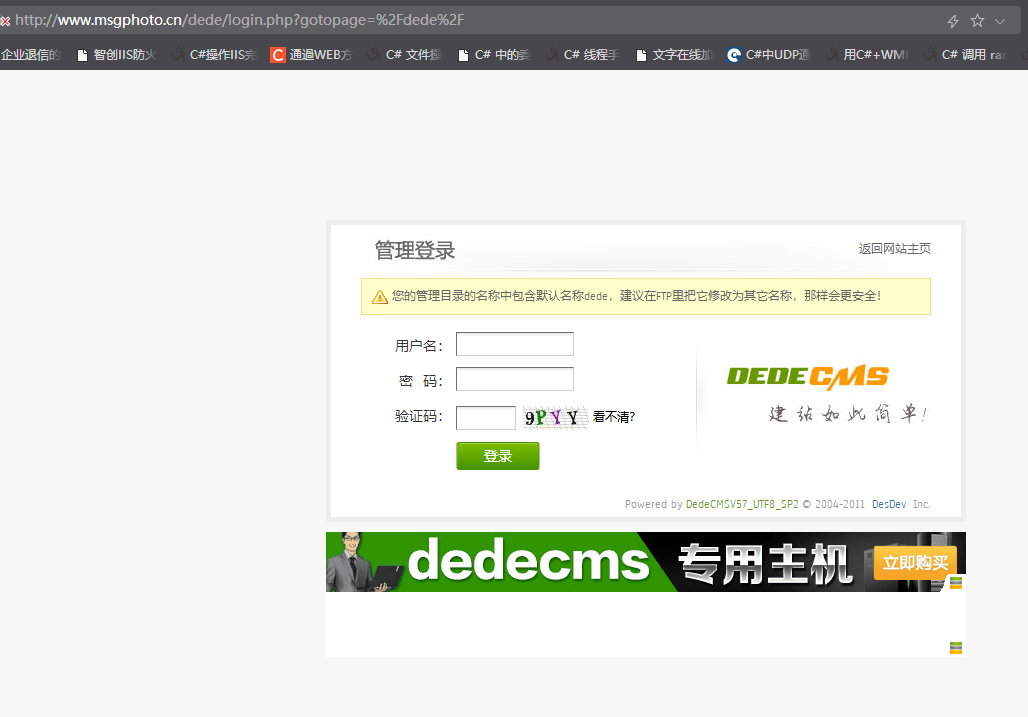Open the 通過WEB bookmark with red C icon
The width and height of the screenshot is (1028, 717).
coord(311,55)
